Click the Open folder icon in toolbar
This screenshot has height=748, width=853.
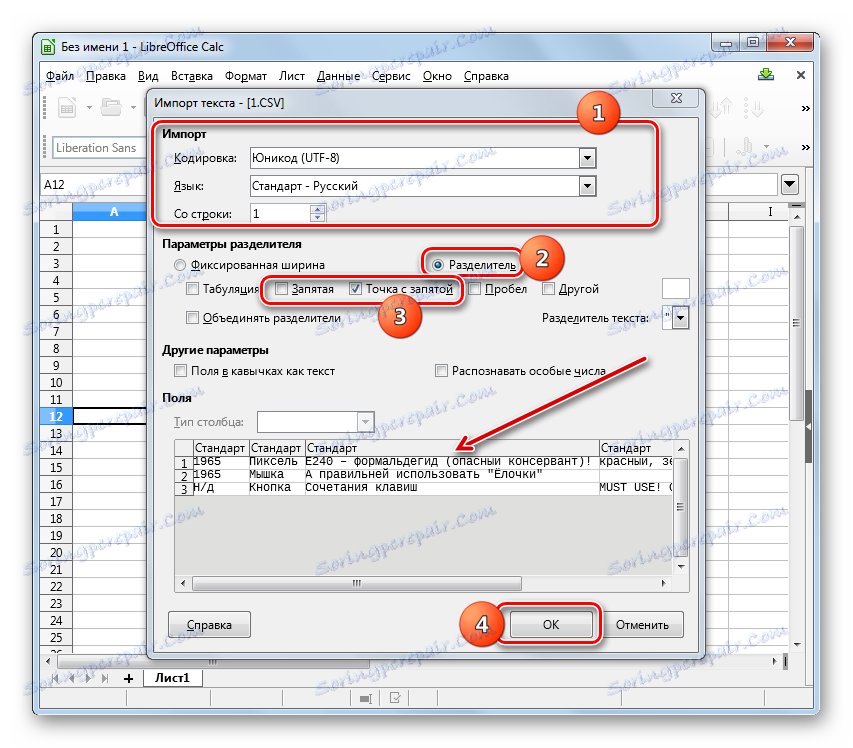click(111, 107)
